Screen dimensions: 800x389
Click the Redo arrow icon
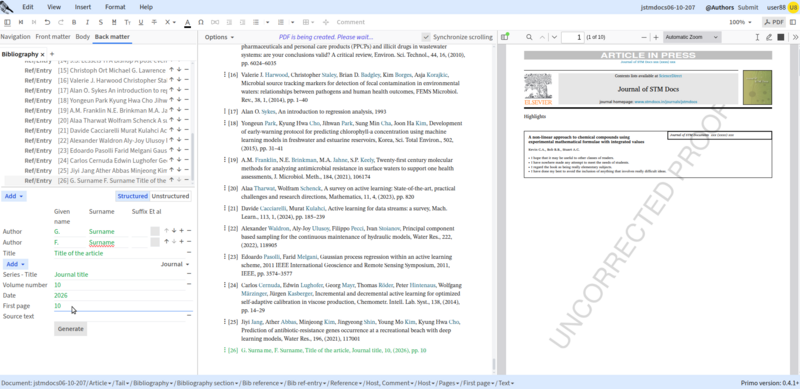(61, 22)
